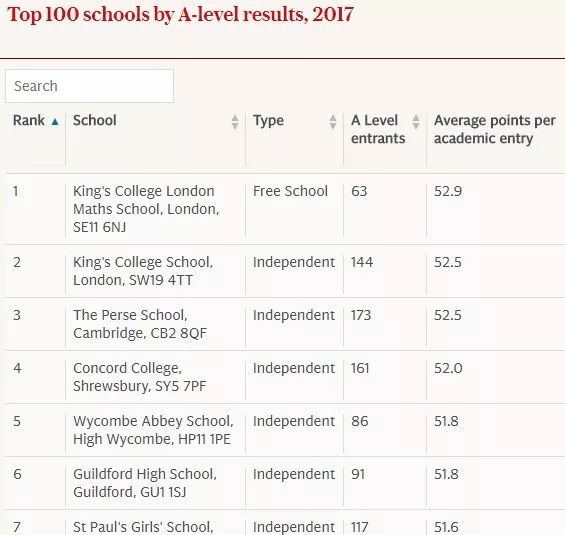
Task: Select St Paul's Girls' School entry
Action: [143, 527]
